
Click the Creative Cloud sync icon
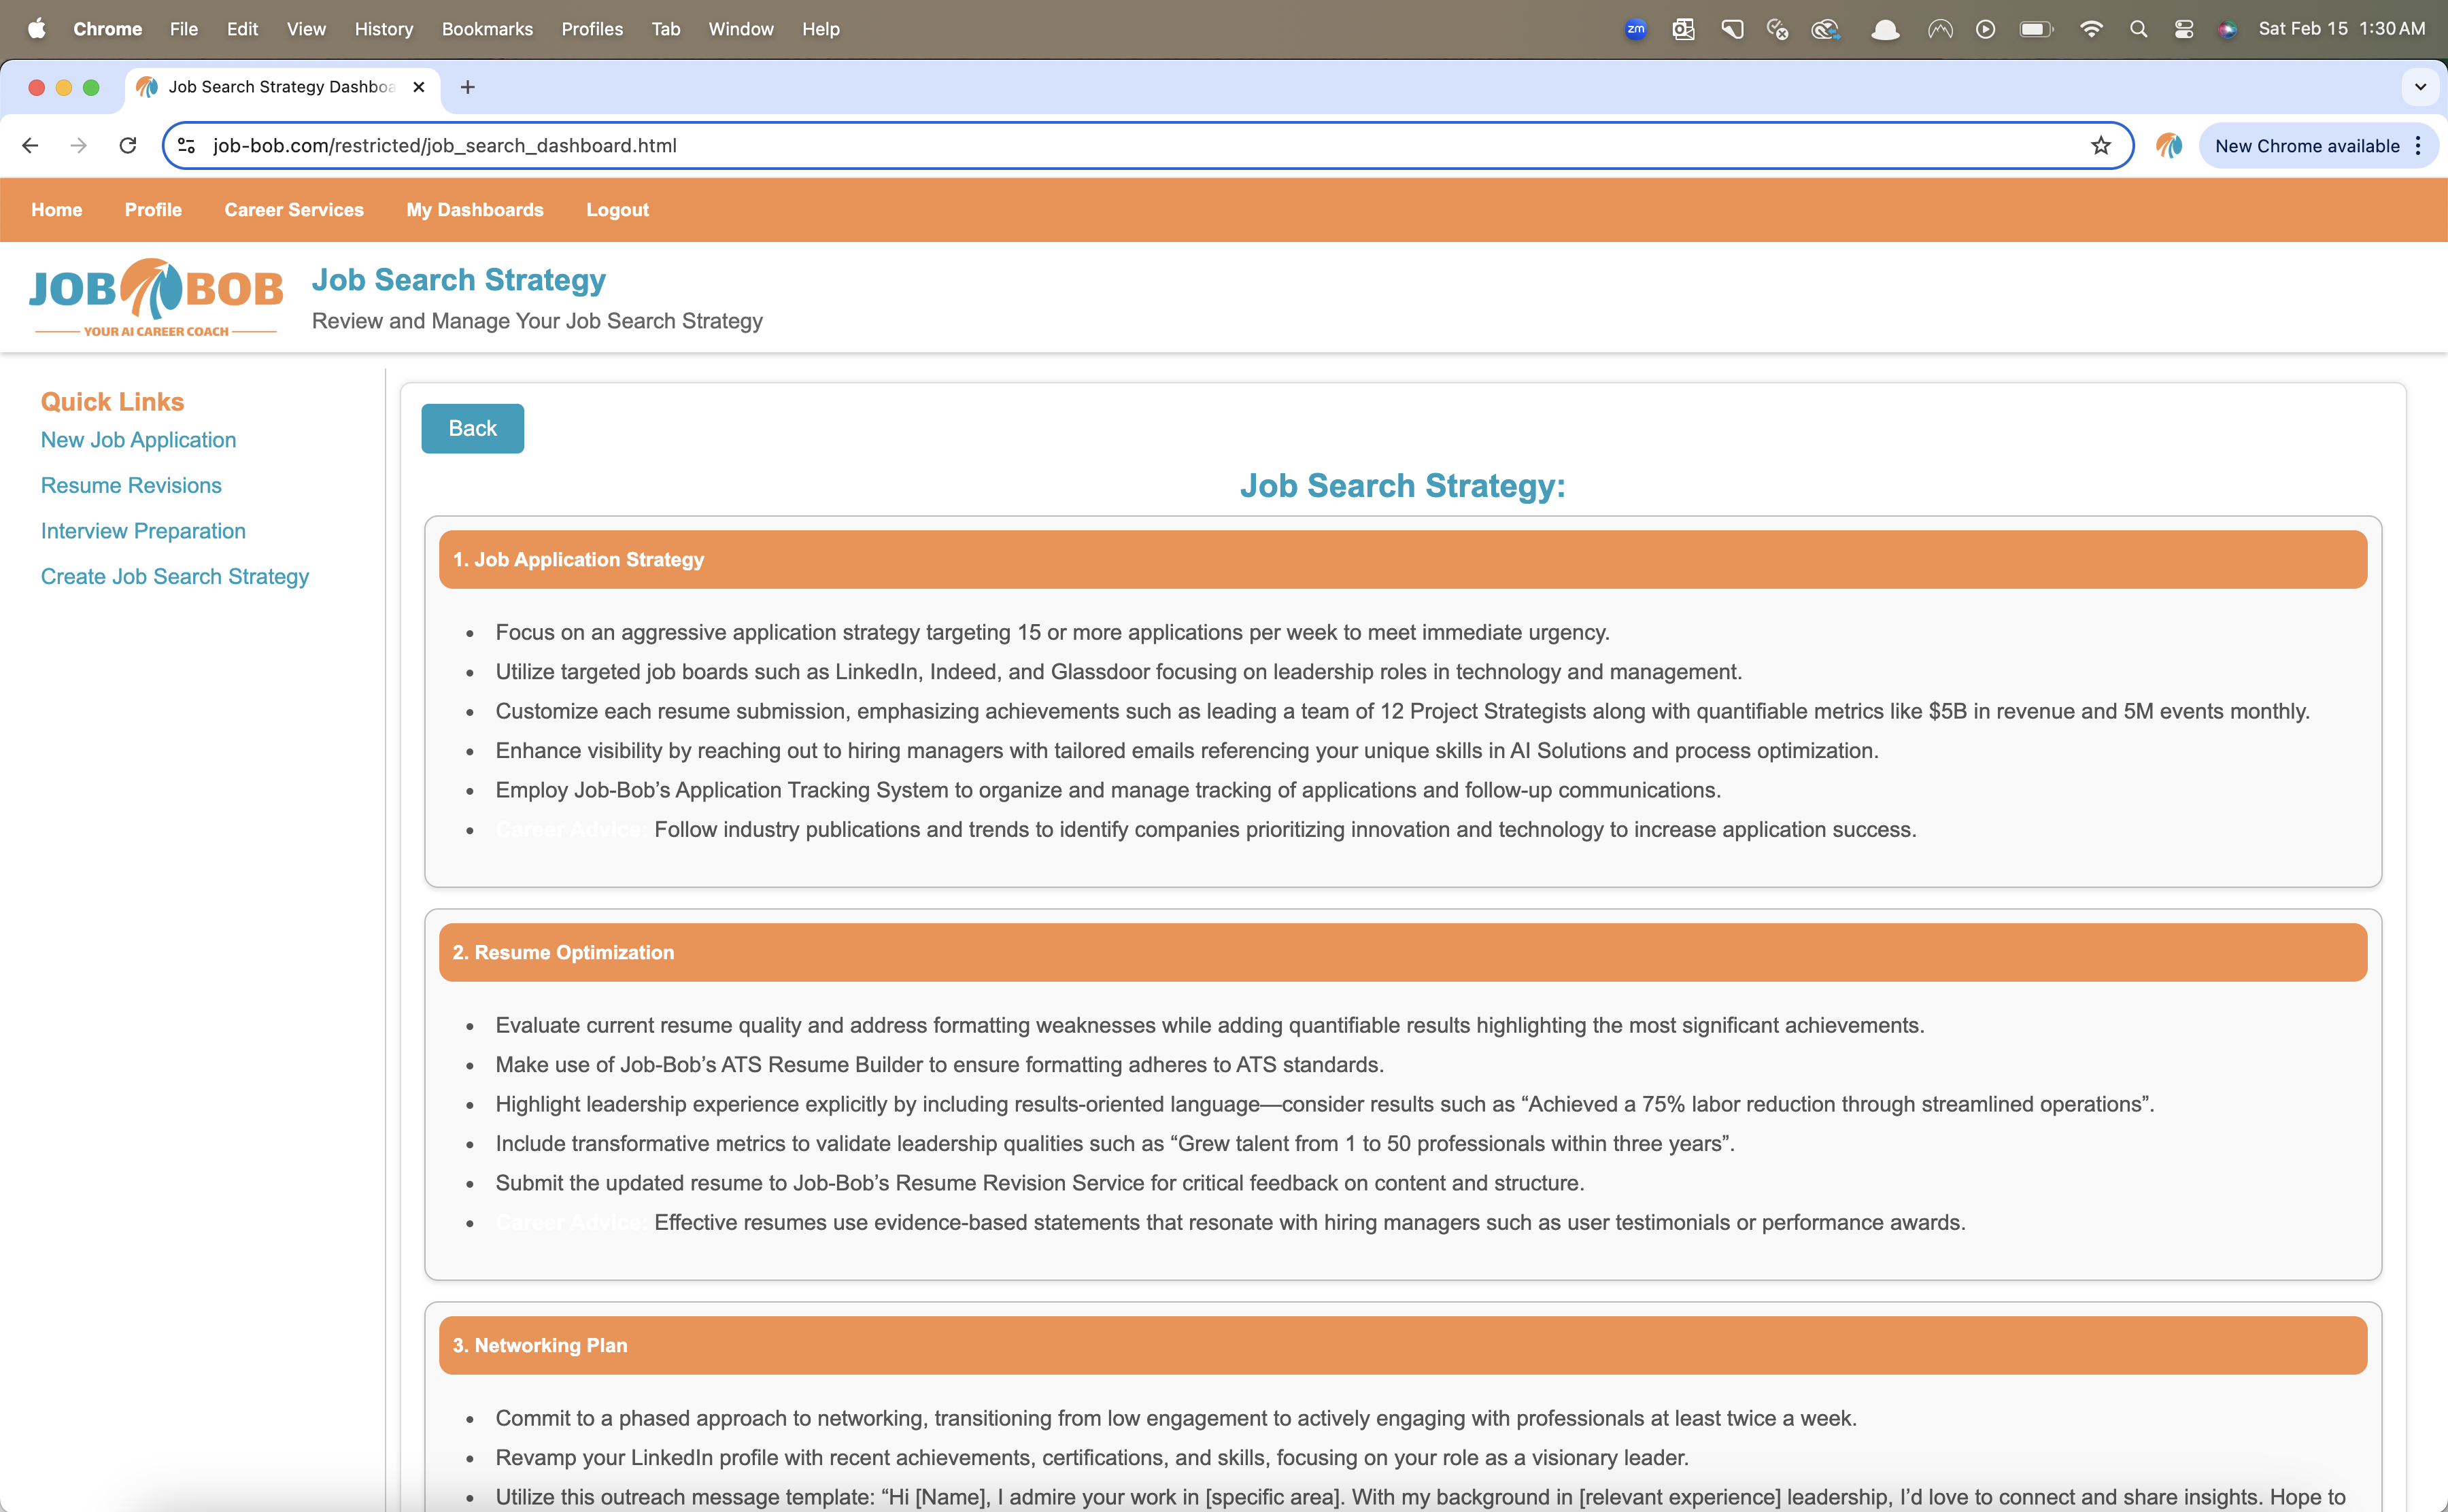[x=1825, y=29]
